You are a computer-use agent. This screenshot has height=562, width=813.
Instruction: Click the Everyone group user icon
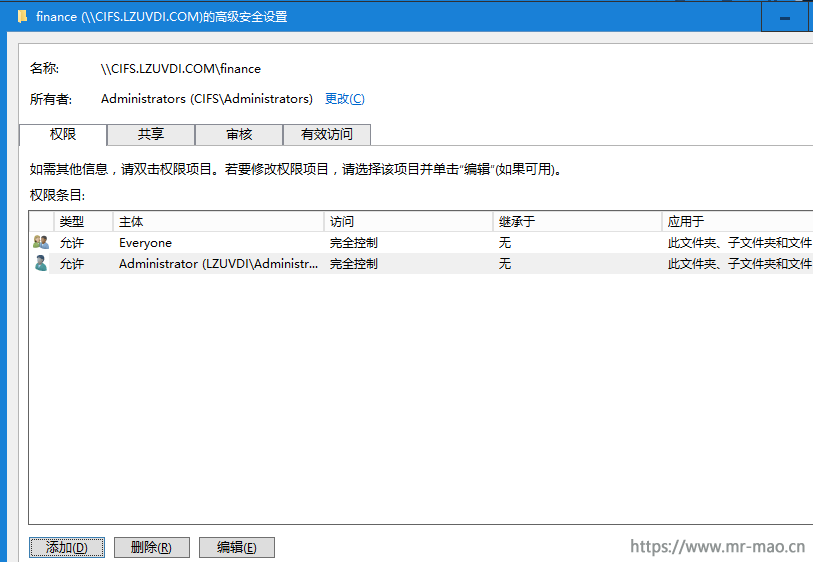(x=40, y=242)
